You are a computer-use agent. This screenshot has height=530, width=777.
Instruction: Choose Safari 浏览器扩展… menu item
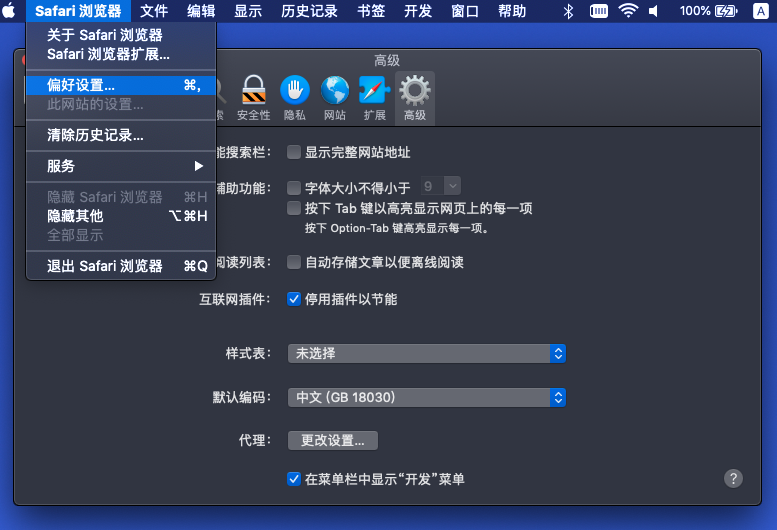121,54
